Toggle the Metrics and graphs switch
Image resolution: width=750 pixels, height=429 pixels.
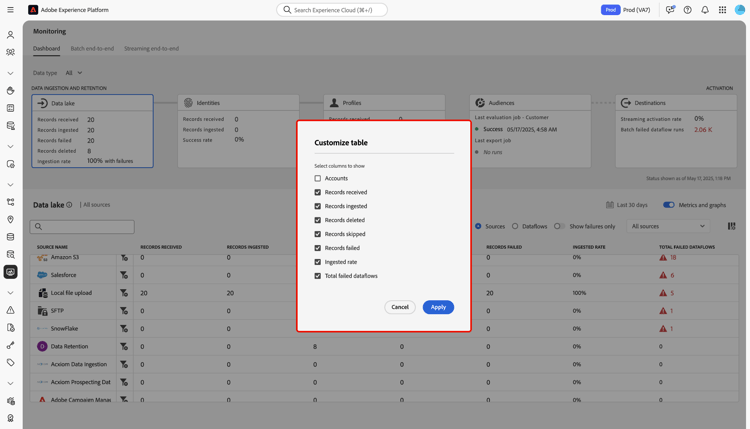669,205
